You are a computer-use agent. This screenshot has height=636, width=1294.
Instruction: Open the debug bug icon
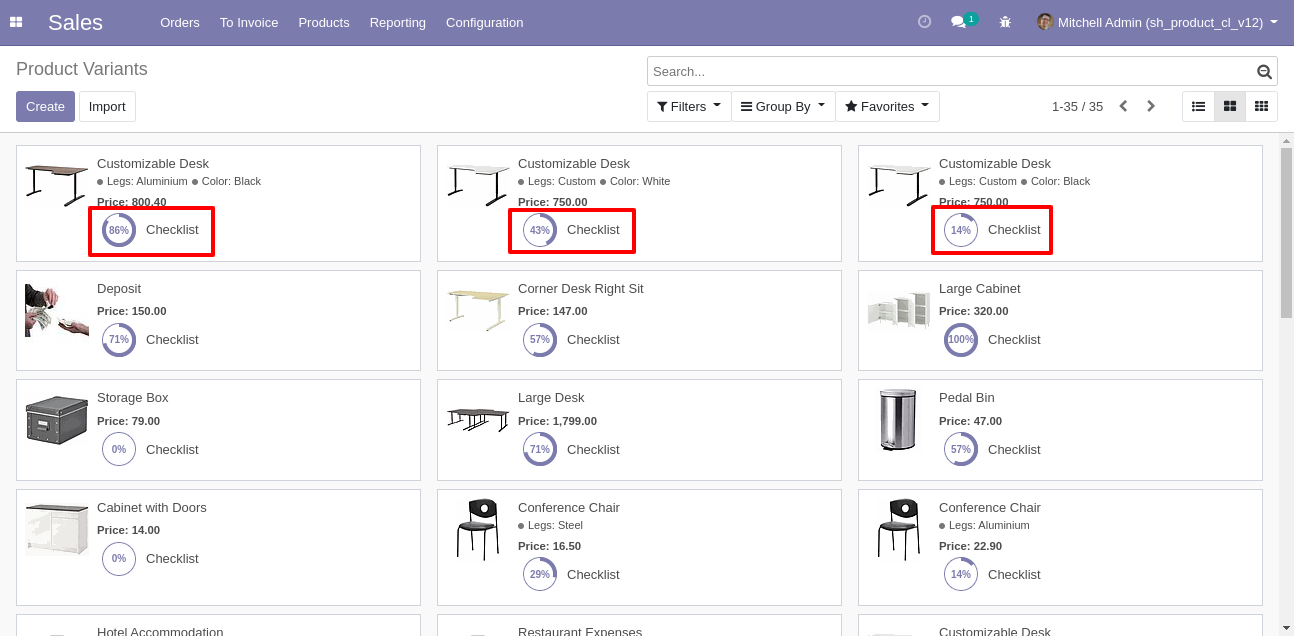coord(1005,22)
